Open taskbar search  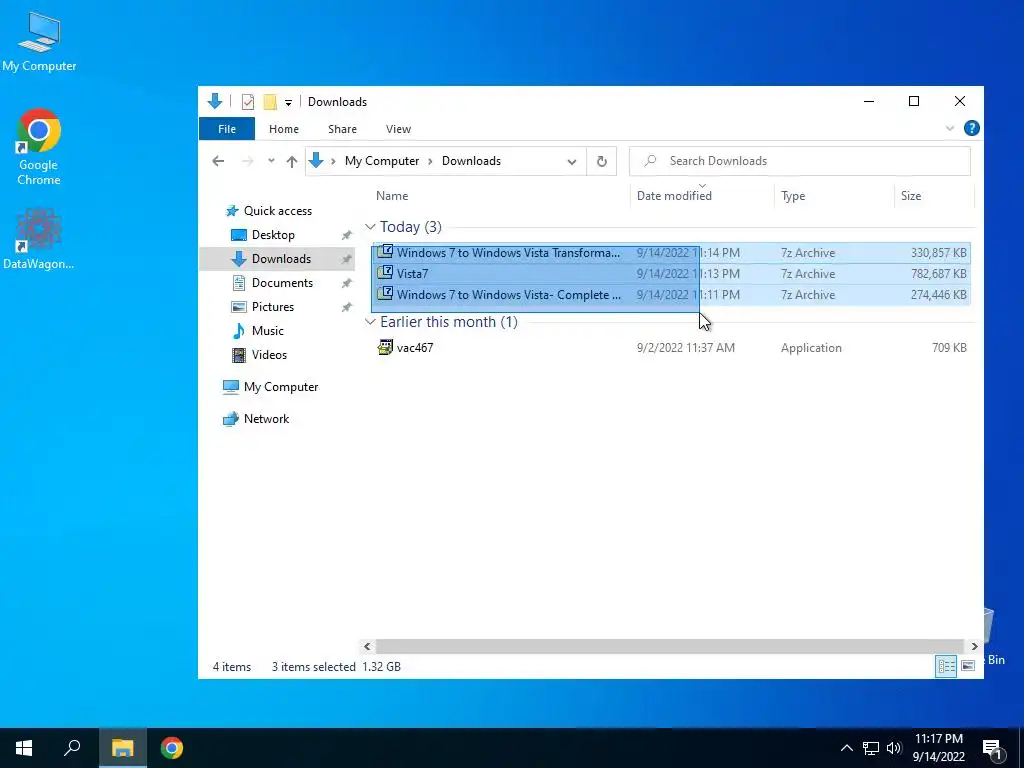pos(72,748)
